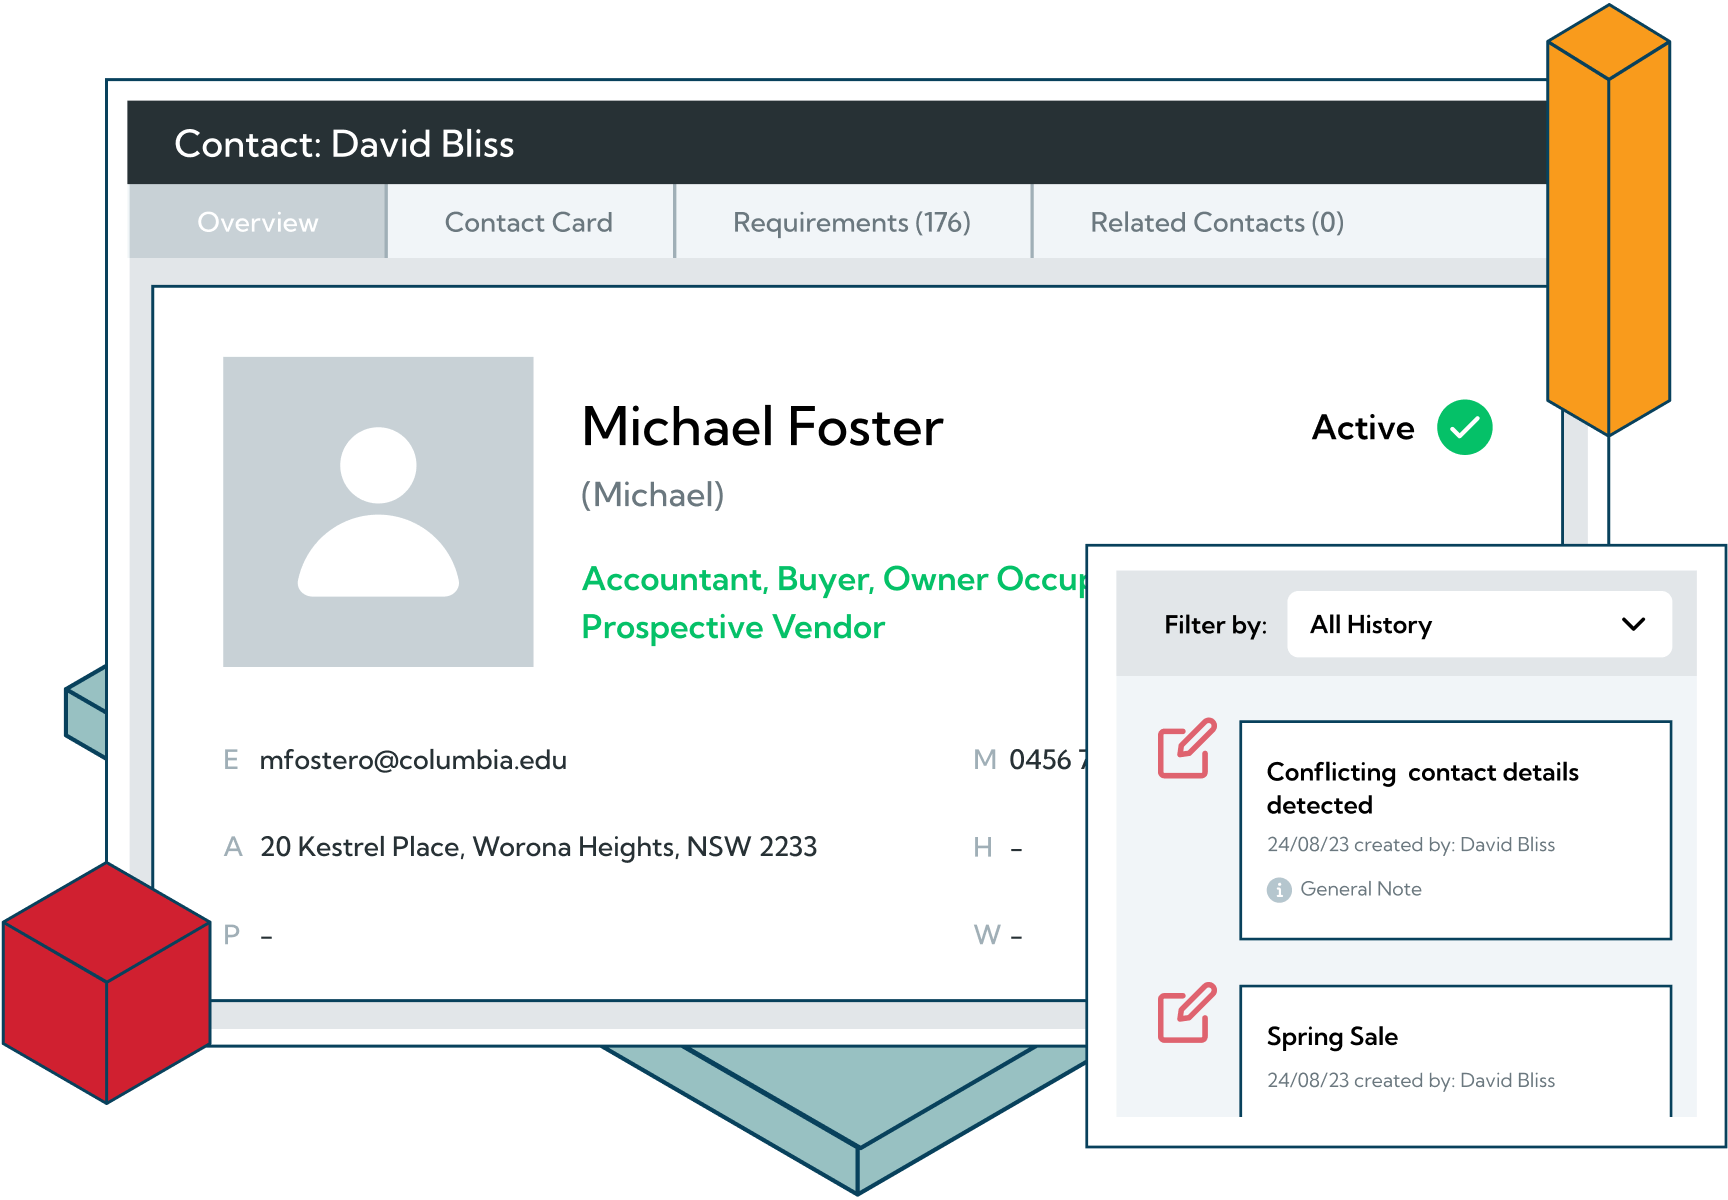The height and width of the screenshot is (1200, 1728).
Task: Open the Spring Sale note card
Action: [1455, 1050]
